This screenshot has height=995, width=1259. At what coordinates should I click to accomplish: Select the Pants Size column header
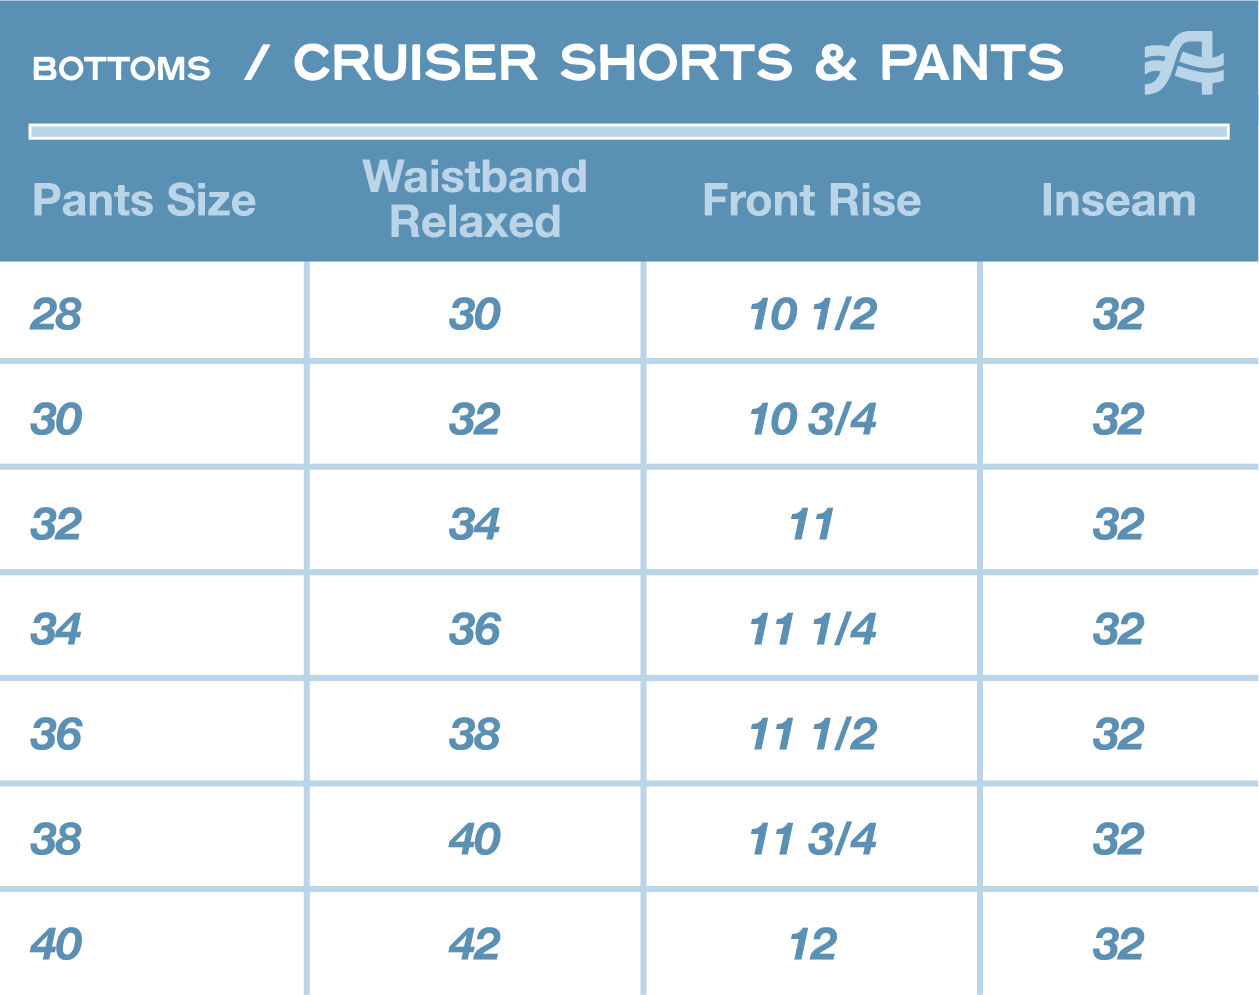(x=144, y=200)
